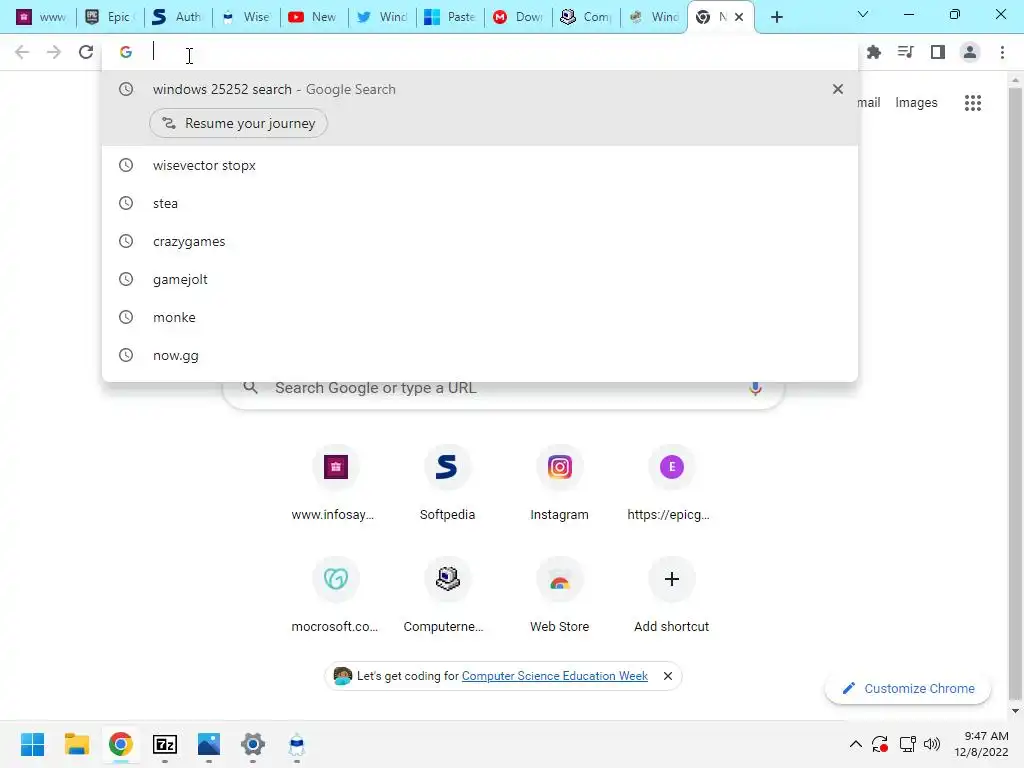1024x768 pixels.
Task: Open 7-Zip from the taskbar
Action: point(165,744)
